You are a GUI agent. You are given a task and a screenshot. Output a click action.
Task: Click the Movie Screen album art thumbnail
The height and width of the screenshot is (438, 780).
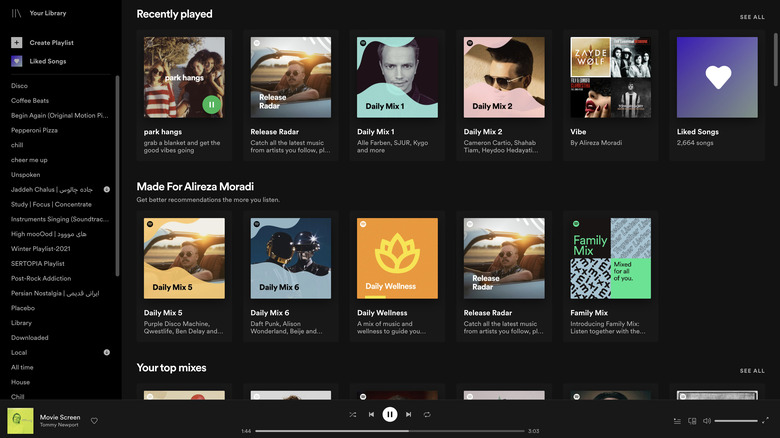[20, 421]
